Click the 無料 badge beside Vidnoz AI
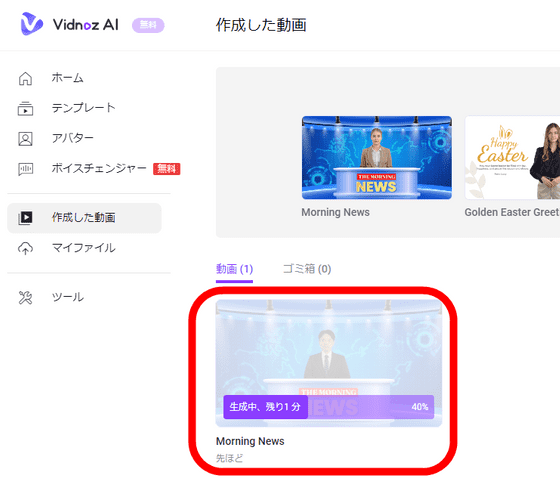Image resolution: width=560 pixels, height=492 pixels. pos(148,25)
